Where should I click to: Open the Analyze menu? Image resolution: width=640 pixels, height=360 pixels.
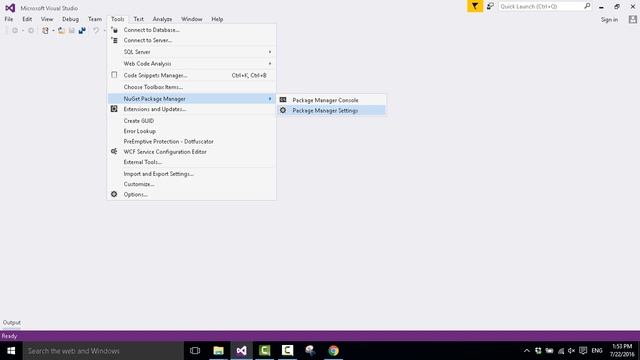tap(162, 19)
